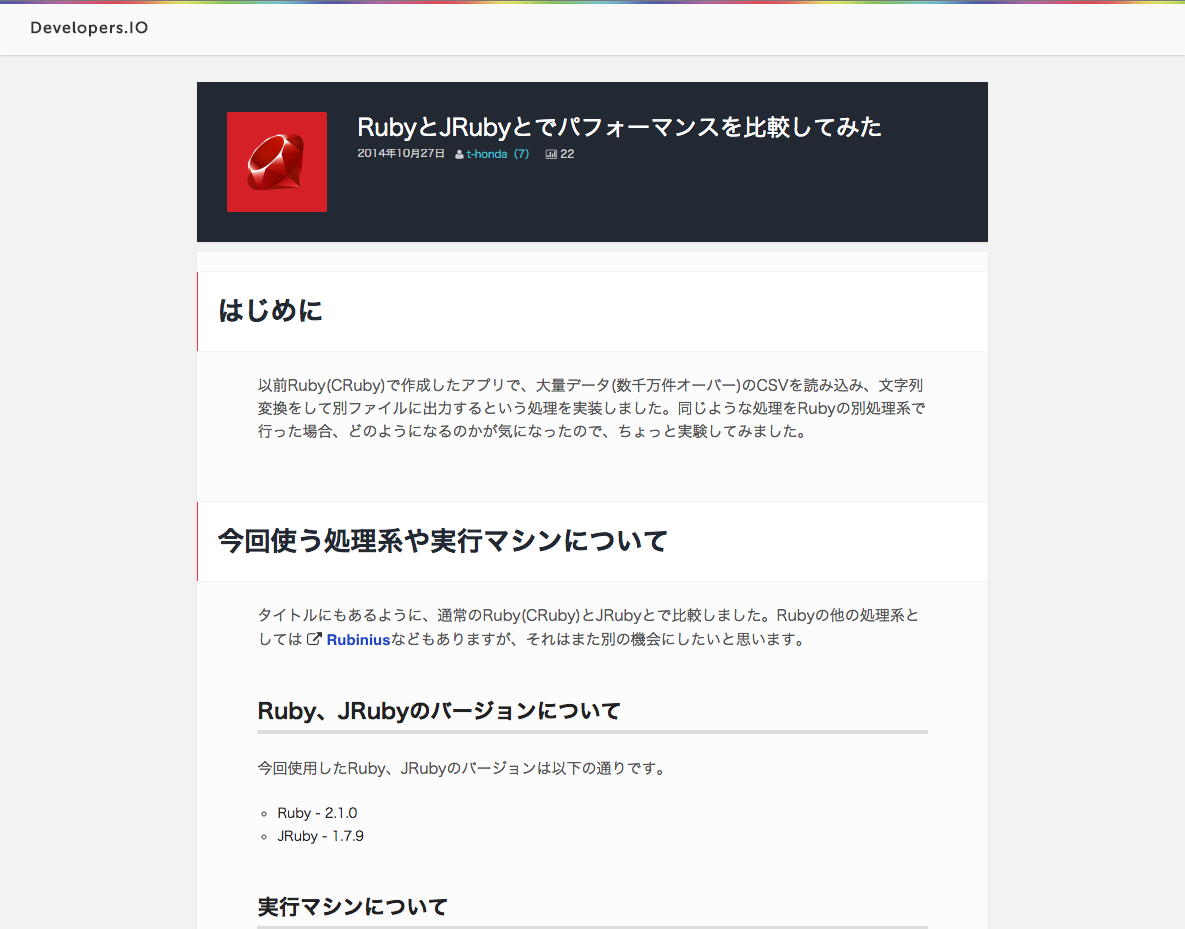Screen dimensions: 1185x929
Task: Select the はじめに heading
Action: click(271, 310)
